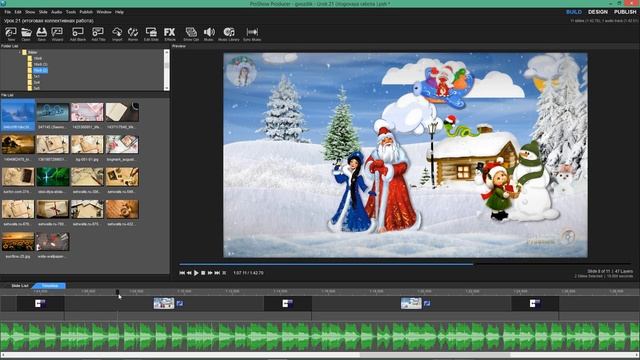640x360 pixels.
Task: Click the Remix toolbar icon
Action: tap(133, 34)
